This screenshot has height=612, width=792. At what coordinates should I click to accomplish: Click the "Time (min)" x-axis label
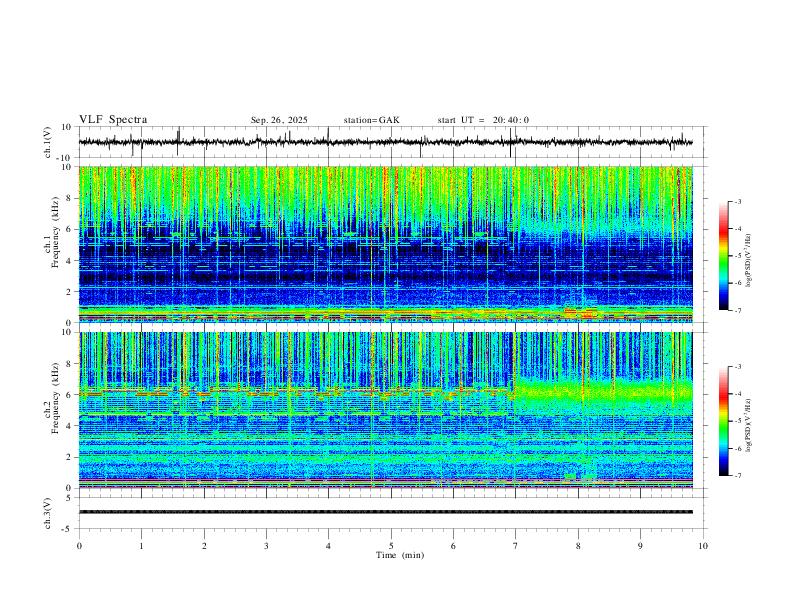[400, 555]
